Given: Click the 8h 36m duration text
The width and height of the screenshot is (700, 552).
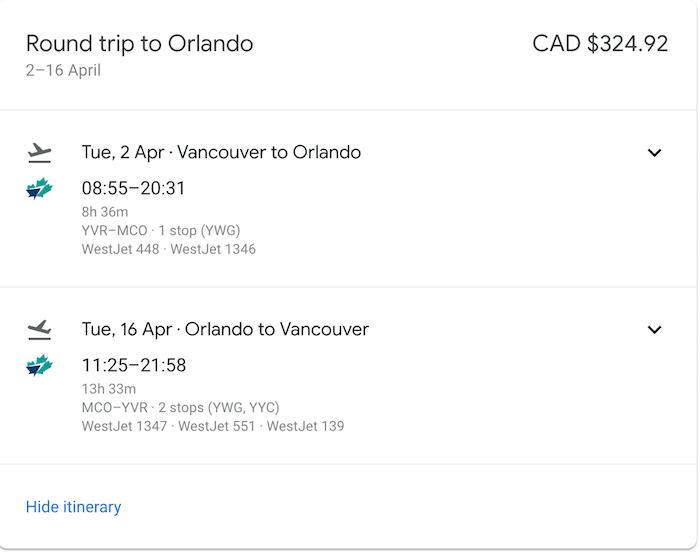Looking at the screenshot, I should click(105, 212).
